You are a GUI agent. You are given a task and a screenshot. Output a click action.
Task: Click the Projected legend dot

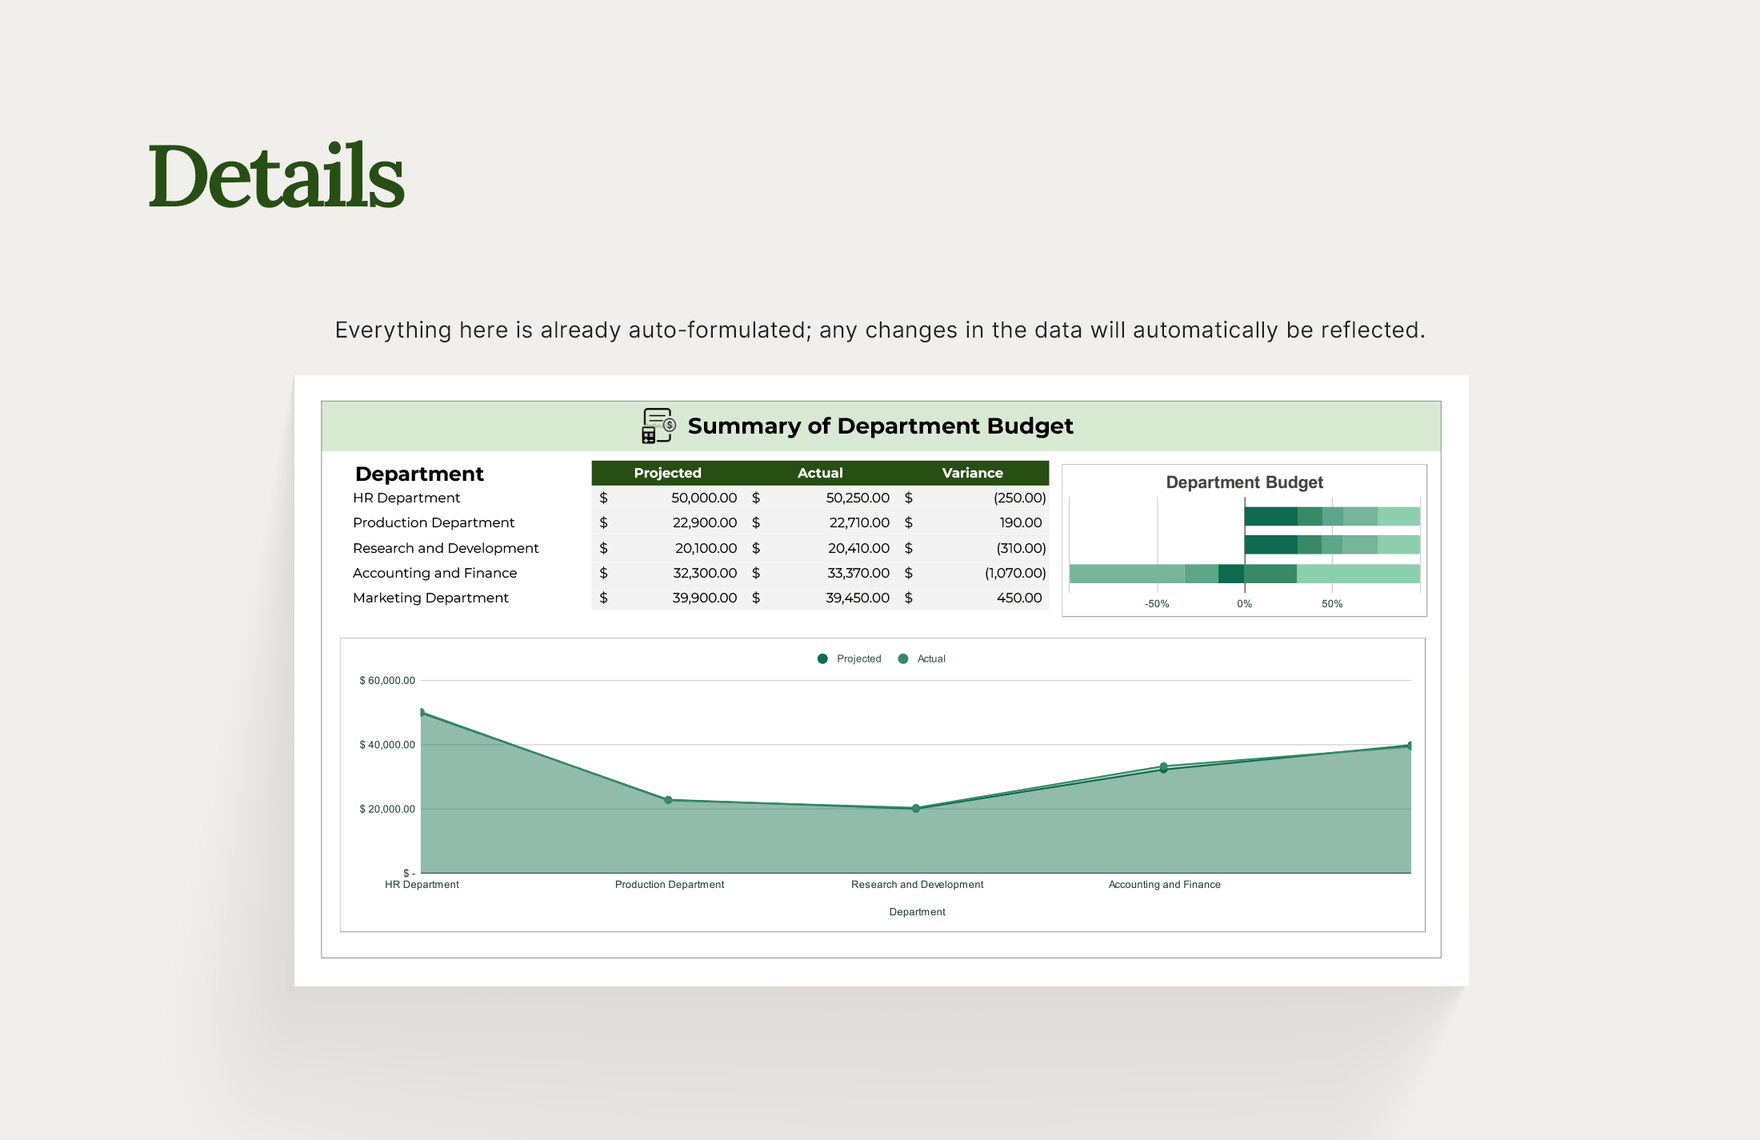point(822,659)
